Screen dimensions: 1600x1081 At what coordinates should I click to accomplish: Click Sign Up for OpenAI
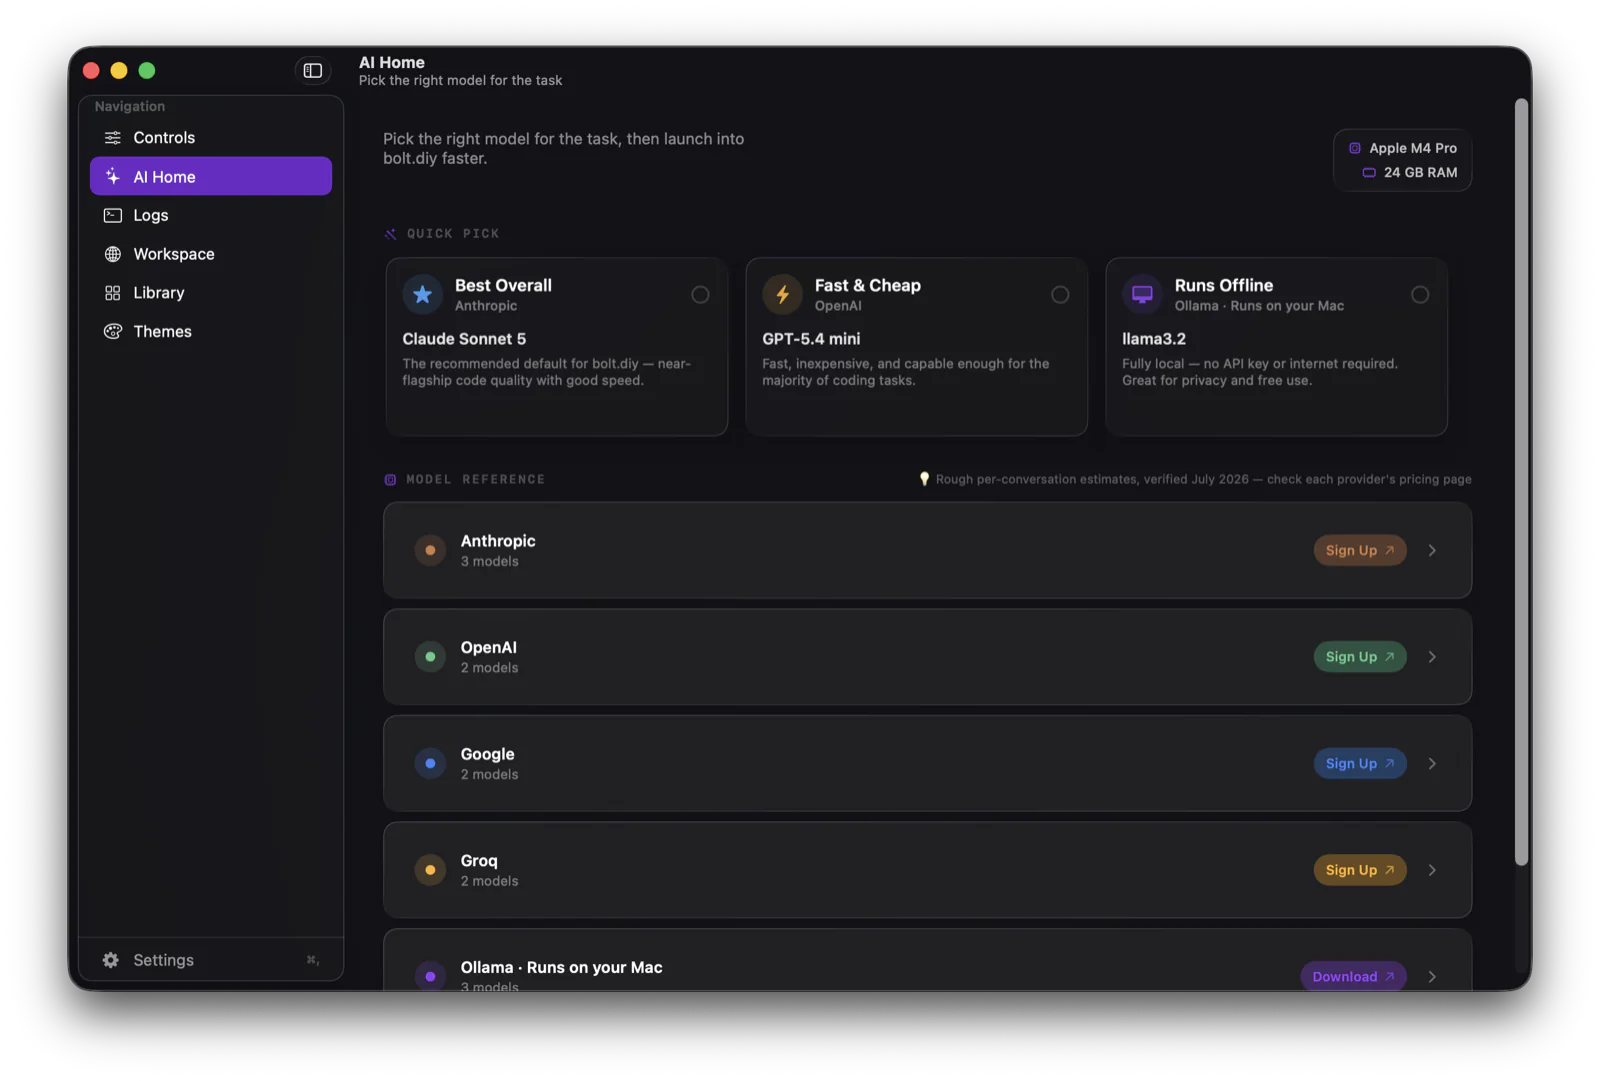1360,657
